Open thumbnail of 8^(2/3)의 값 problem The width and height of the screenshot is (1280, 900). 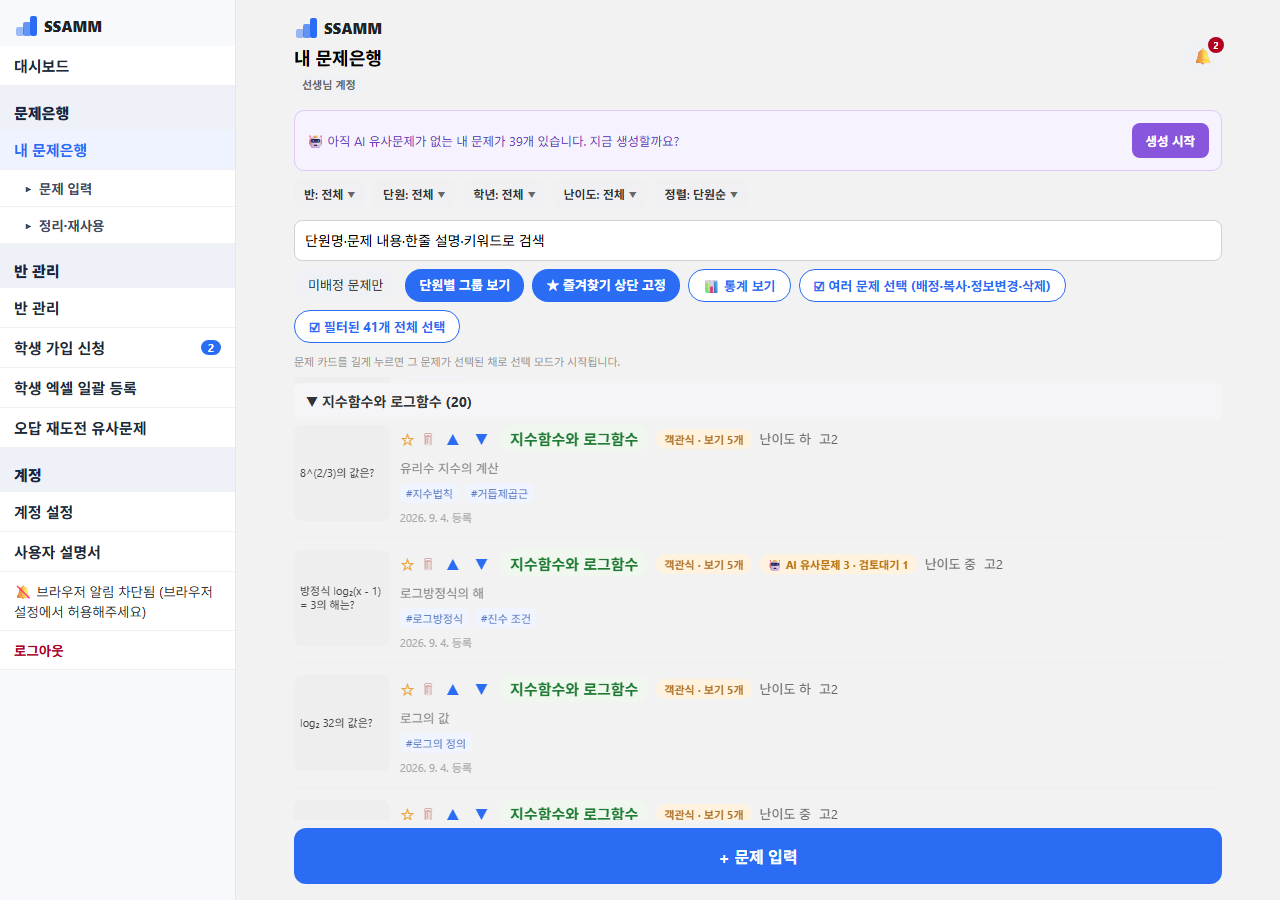342,473
